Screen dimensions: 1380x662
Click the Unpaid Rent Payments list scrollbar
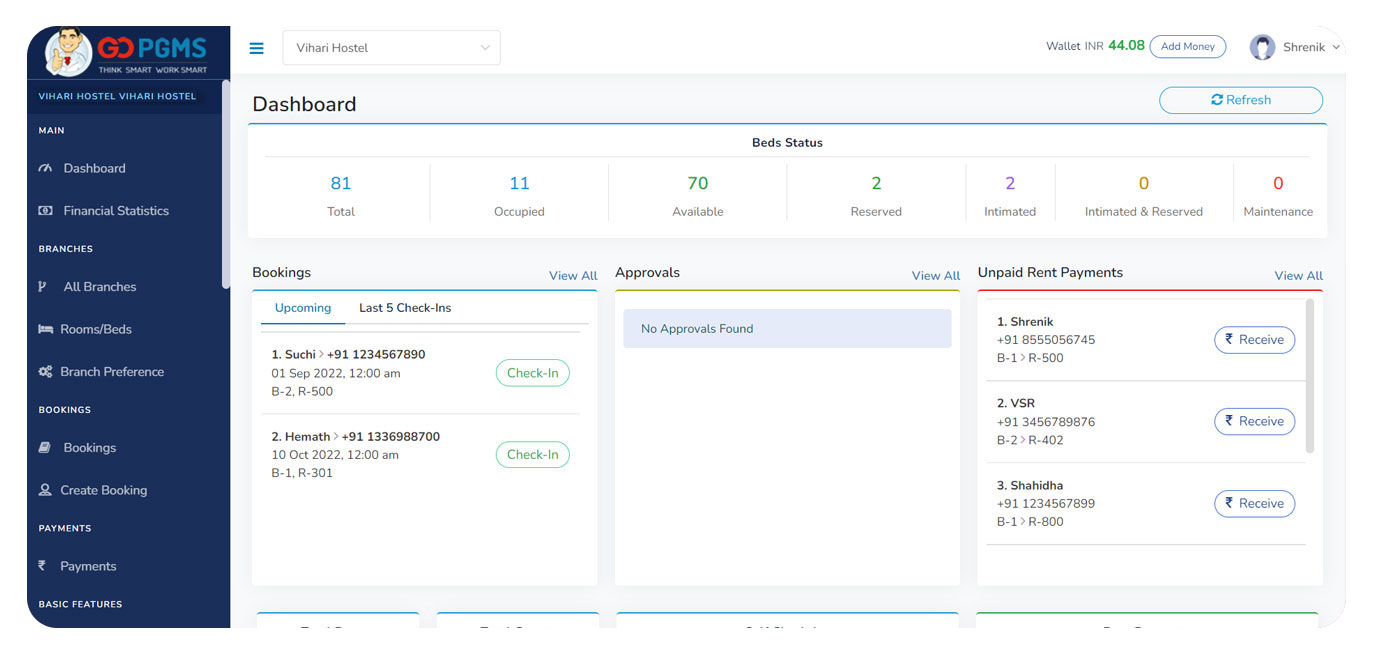[1310, 376]
